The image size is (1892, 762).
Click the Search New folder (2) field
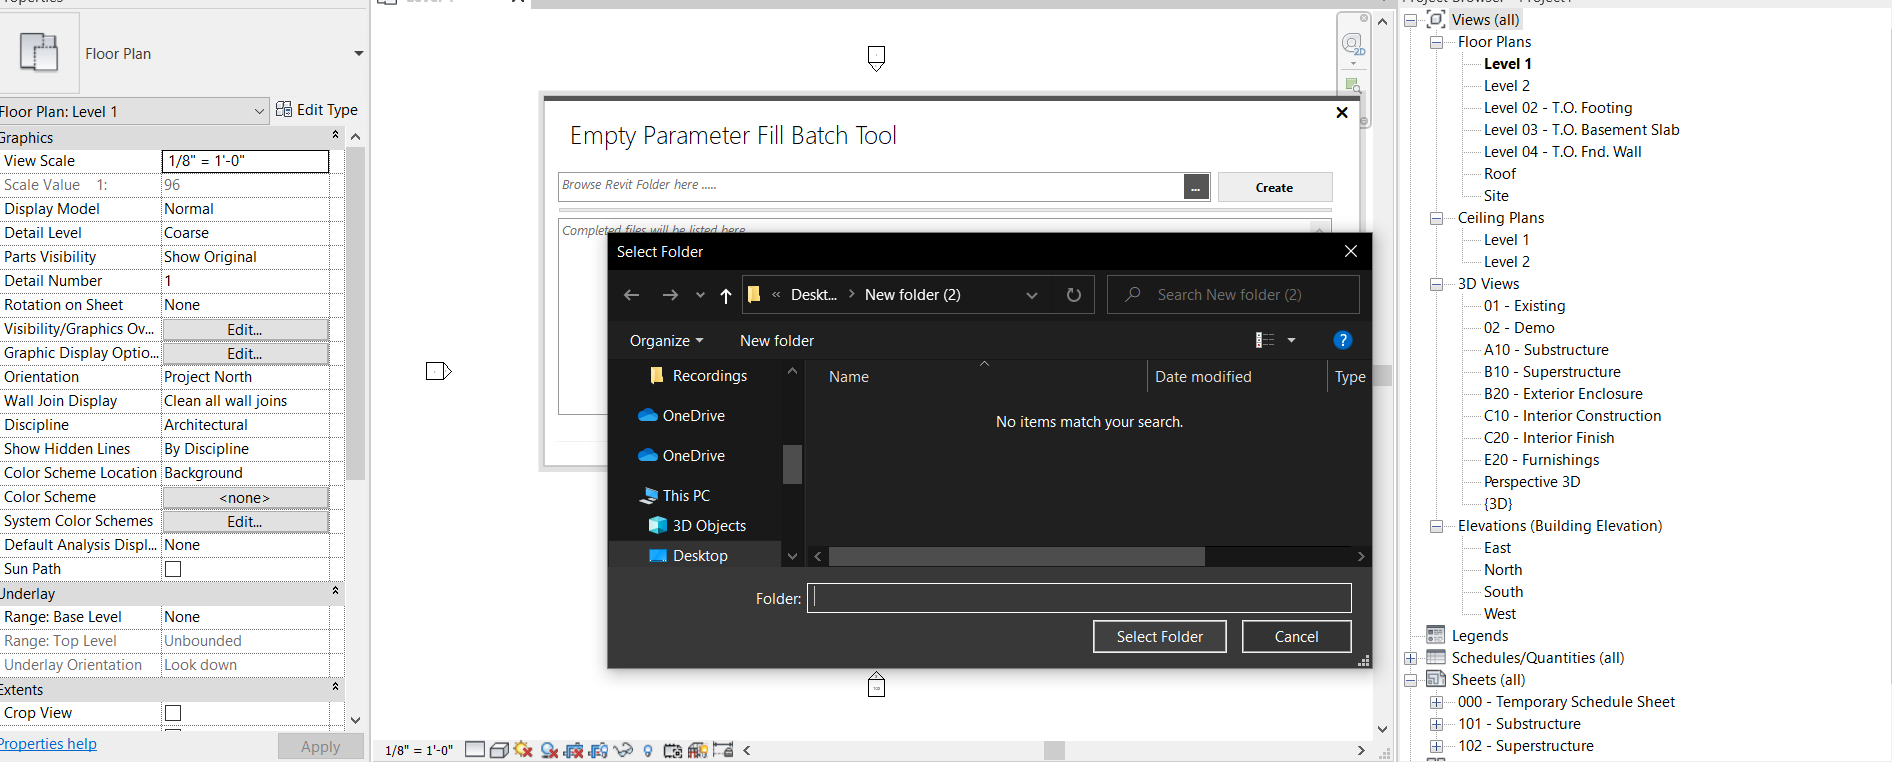(1233, 295)
